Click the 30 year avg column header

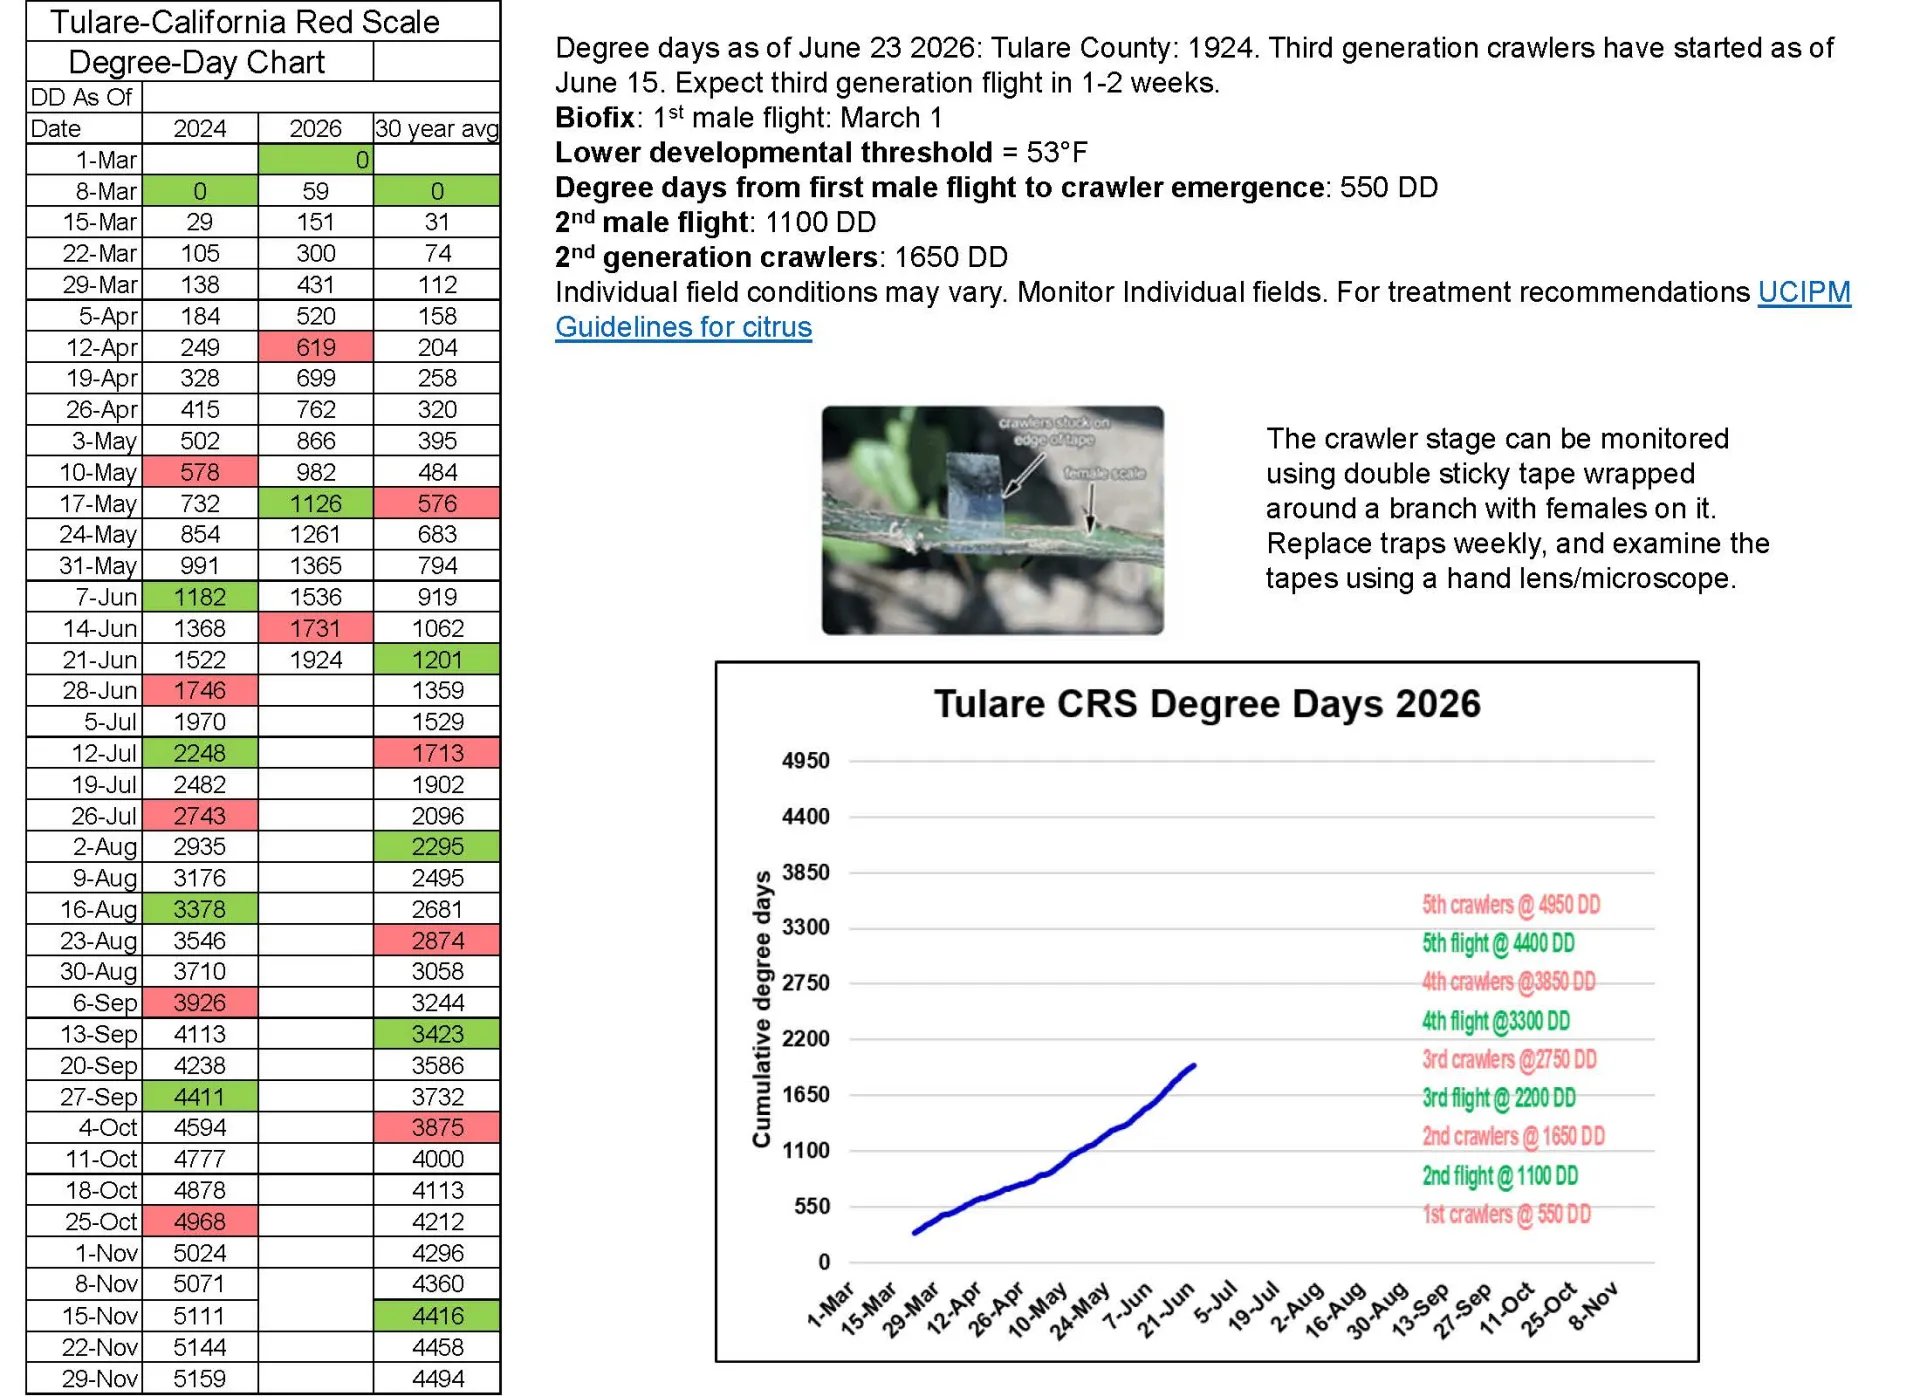coord(437,128)
